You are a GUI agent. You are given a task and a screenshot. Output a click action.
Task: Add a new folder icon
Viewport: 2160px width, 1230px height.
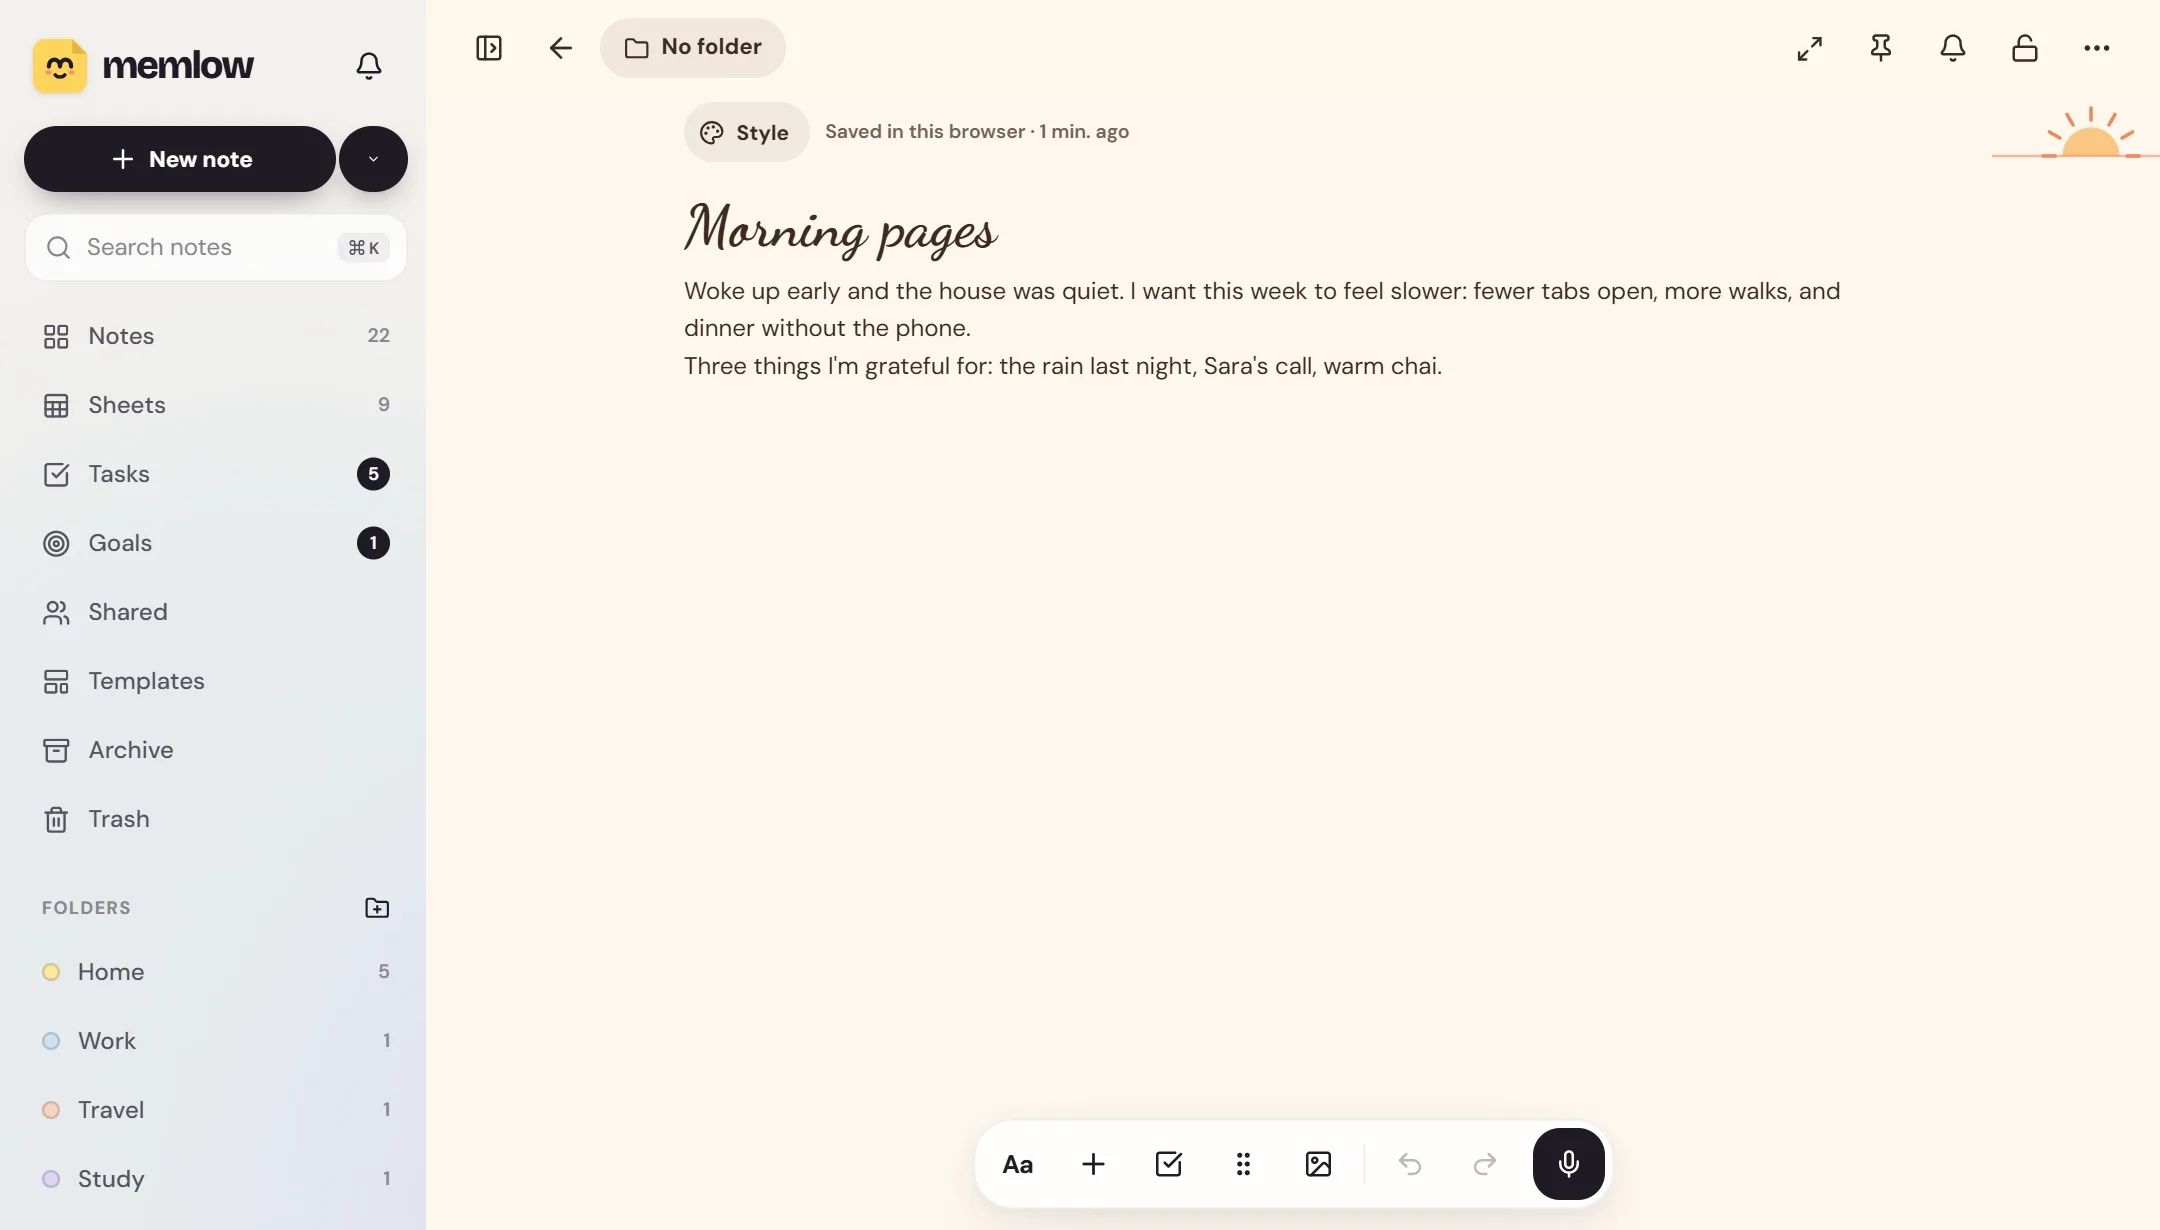(x=377, y=908)
